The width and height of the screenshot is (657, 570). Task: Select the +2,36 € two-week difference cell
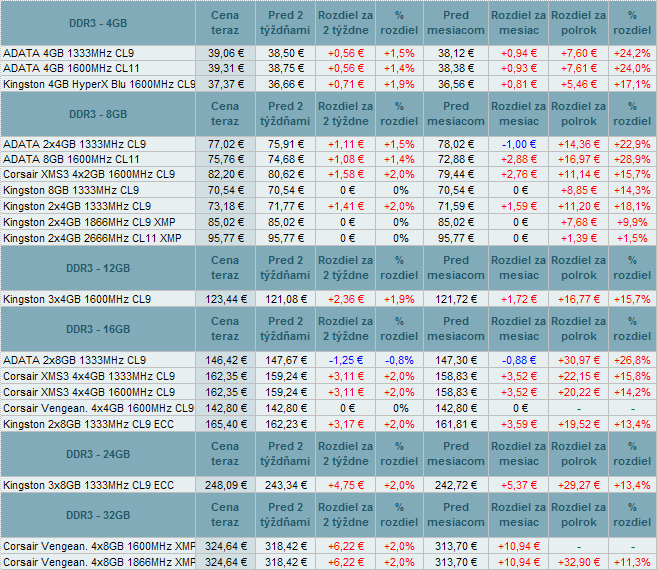(346, 299)
